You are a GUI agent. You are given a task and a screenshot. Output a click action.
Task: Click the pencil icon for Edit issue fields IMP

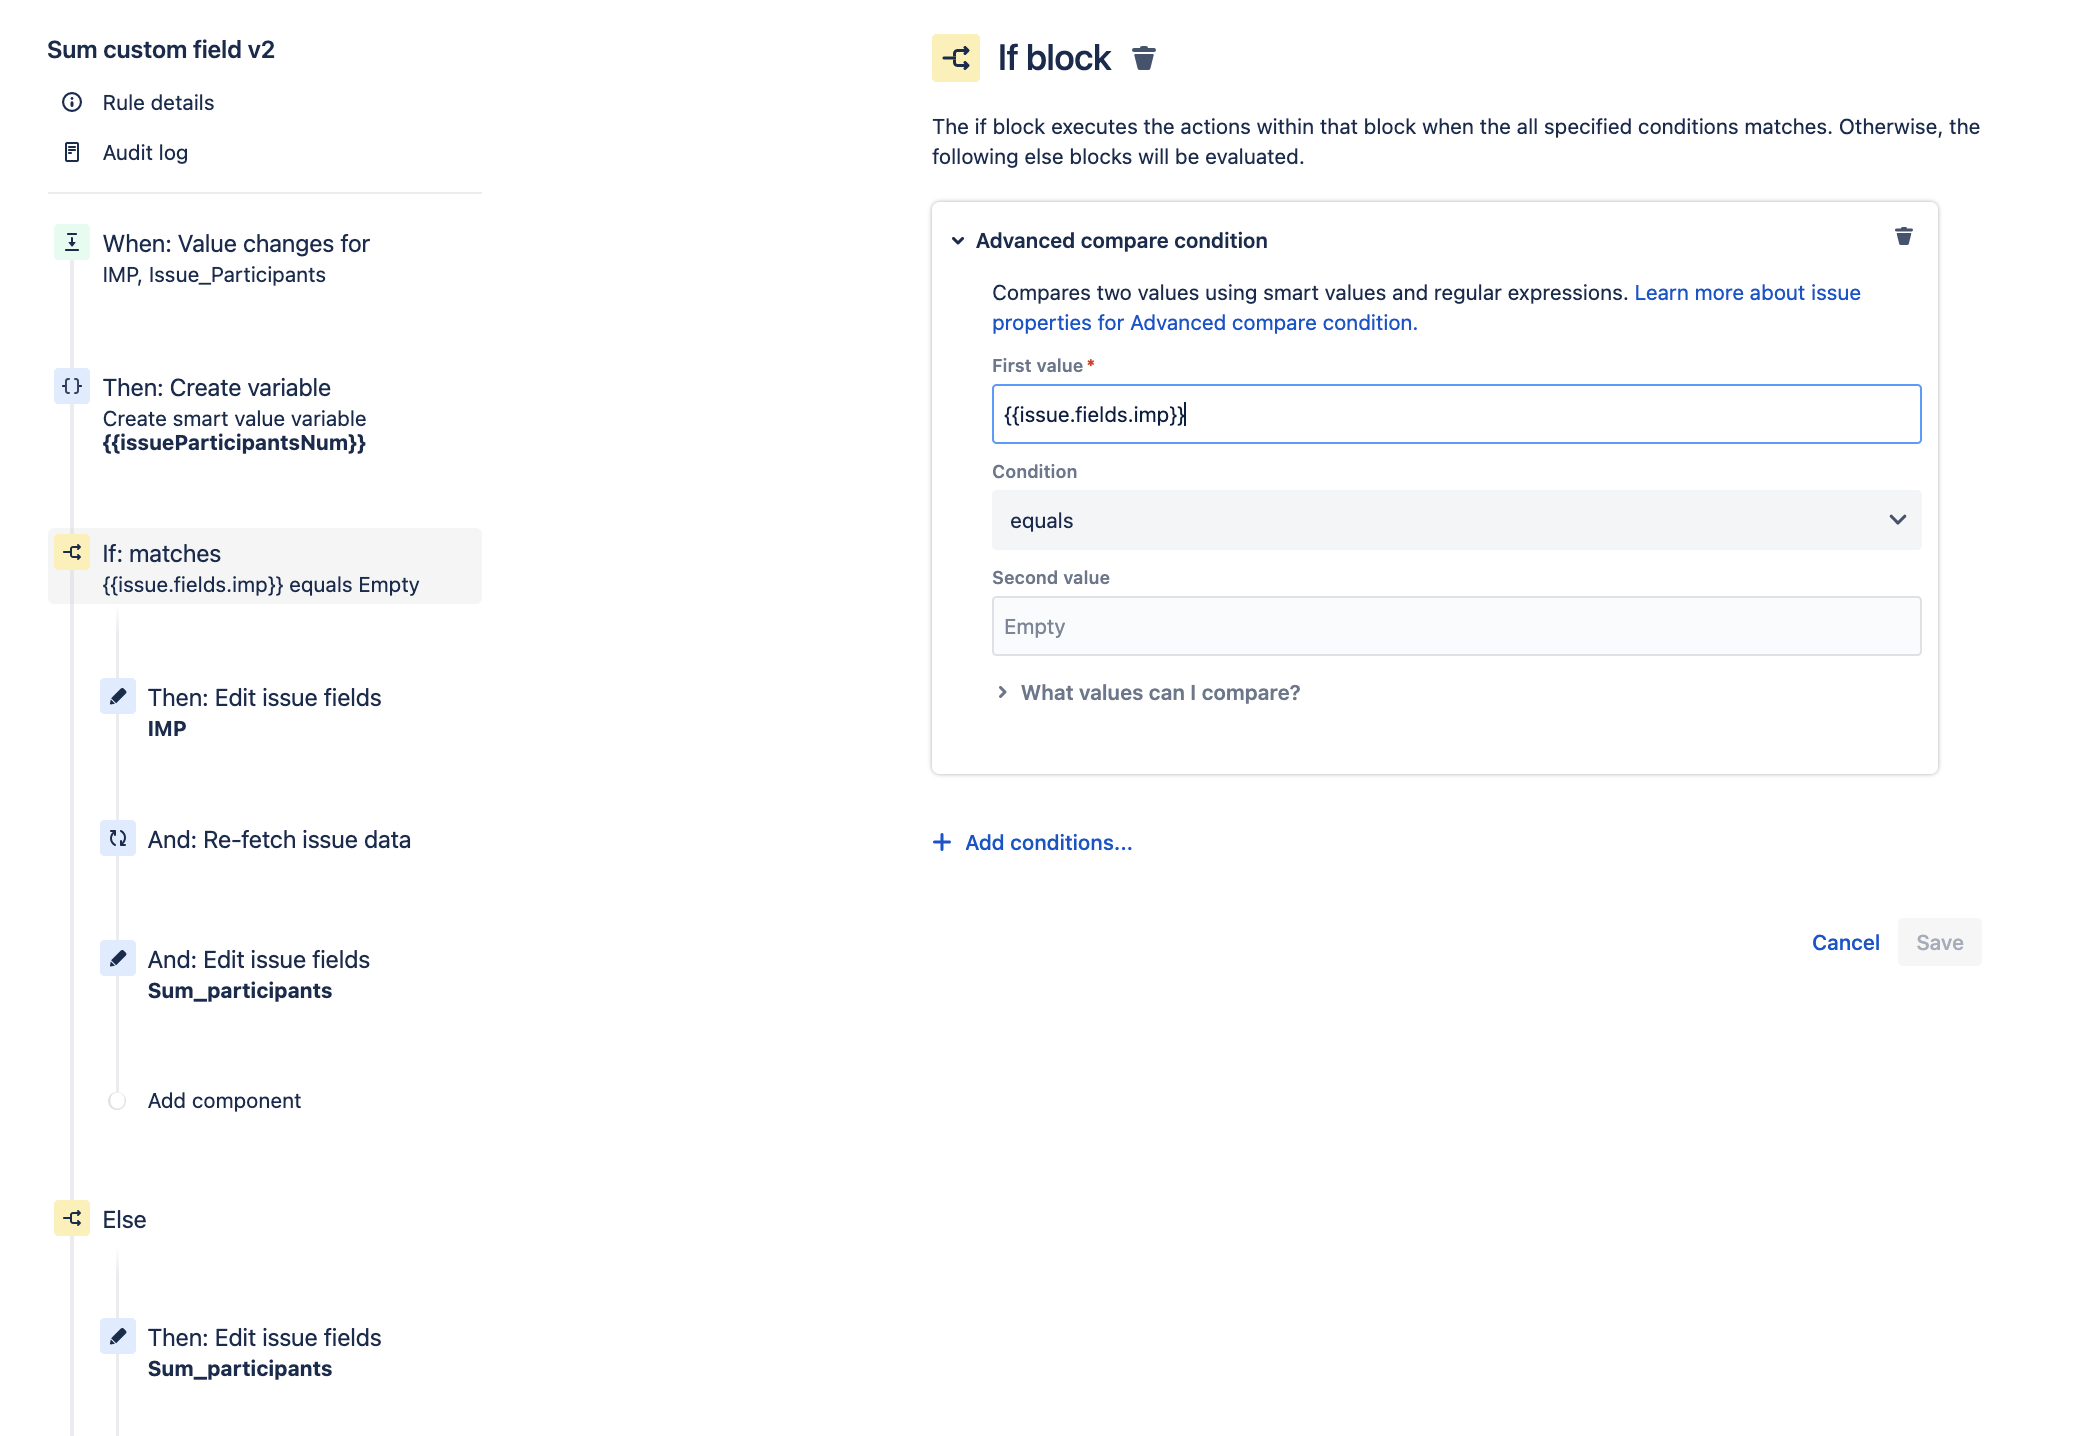[118, 696]
